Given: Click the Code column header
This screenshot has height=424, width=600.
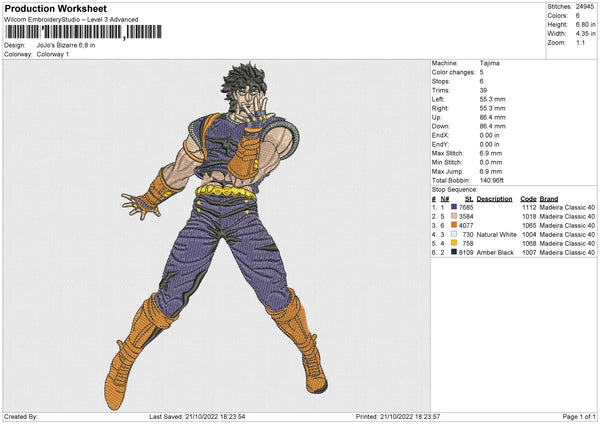Looking at the screenshot, I should pyautogui.click(x=528, y=198).
